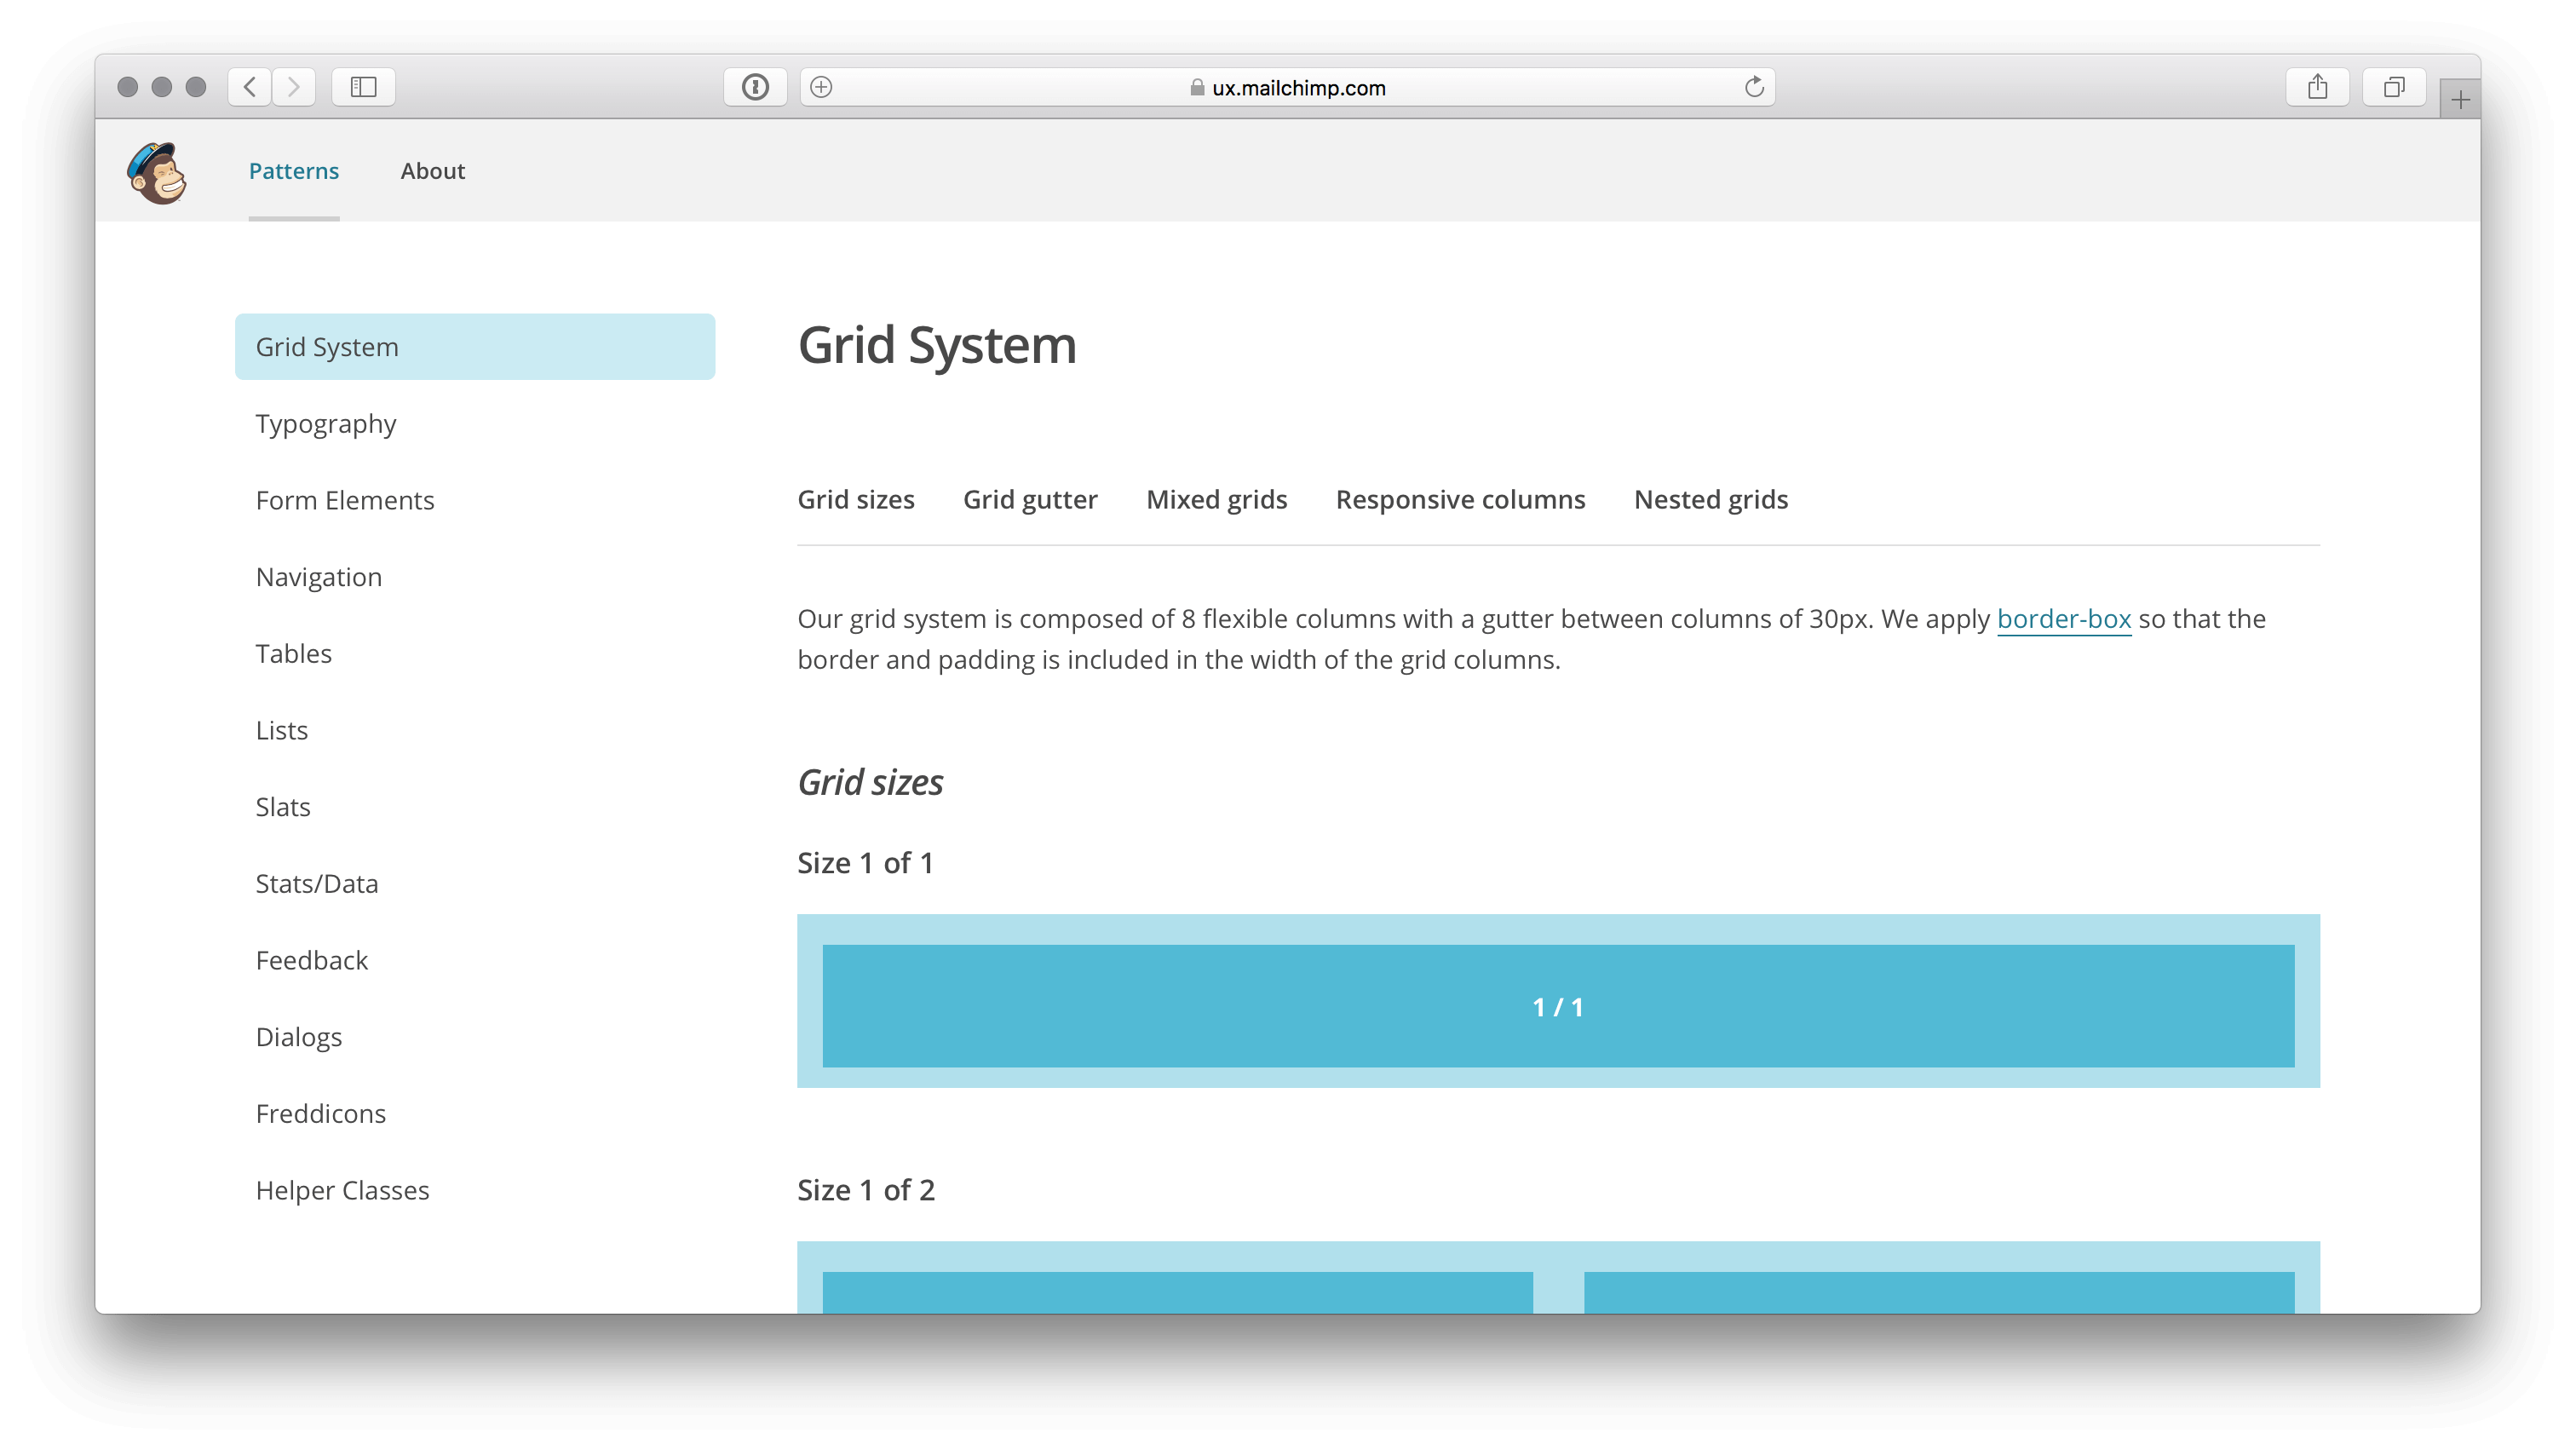Click the browser forward navigation arrow
The image size is (2576, 1450).
point(296,85)
